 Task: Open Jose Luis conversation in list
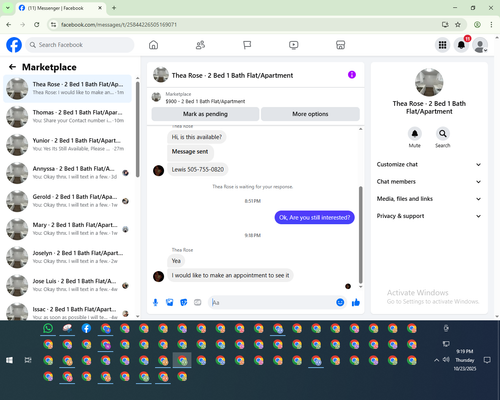tap(67, 285)
